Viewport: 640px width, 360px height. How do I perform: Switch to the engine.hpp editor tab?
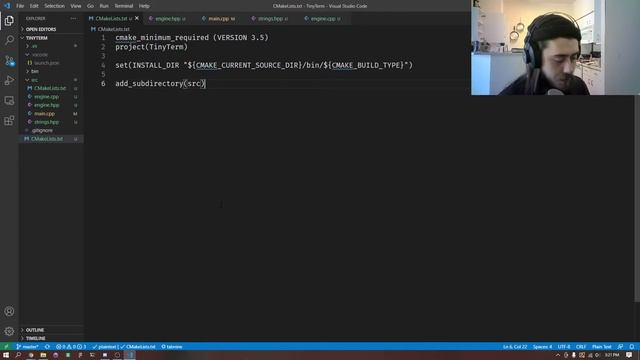(167, 18)
